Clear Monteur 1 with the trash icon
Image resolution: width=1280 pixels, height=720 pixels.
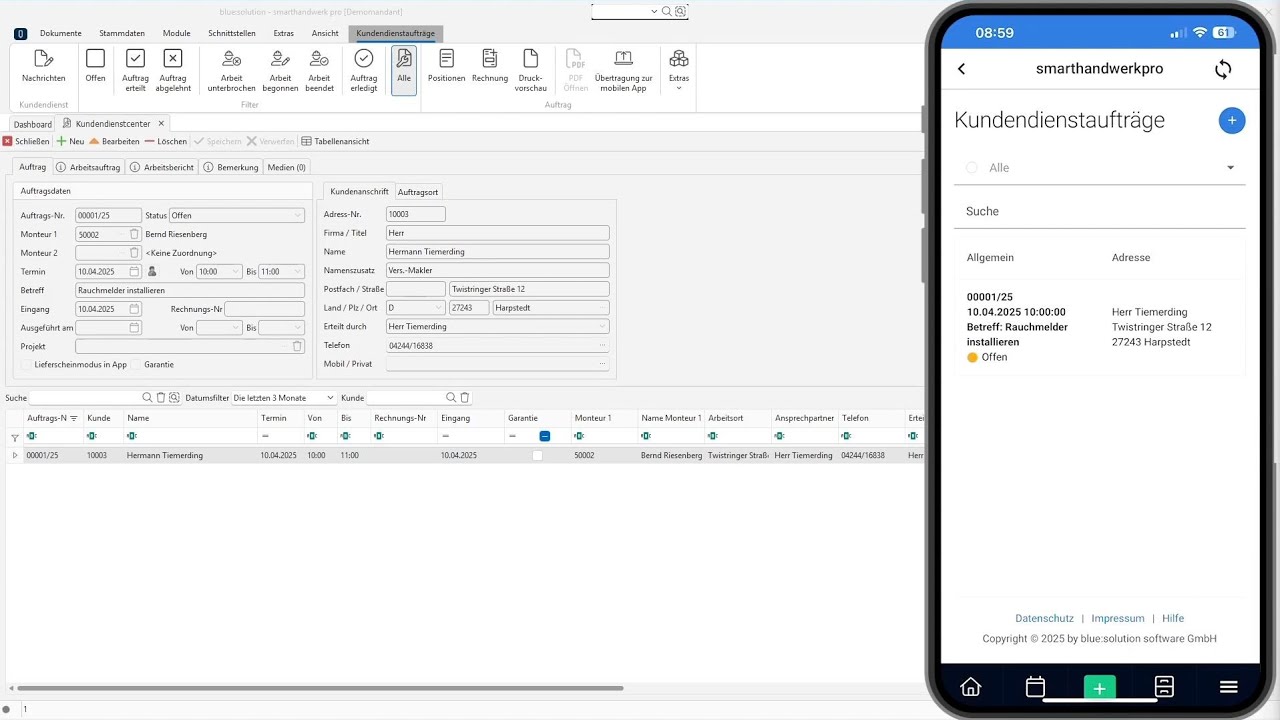pyautogui.click(x=134, y=234)
